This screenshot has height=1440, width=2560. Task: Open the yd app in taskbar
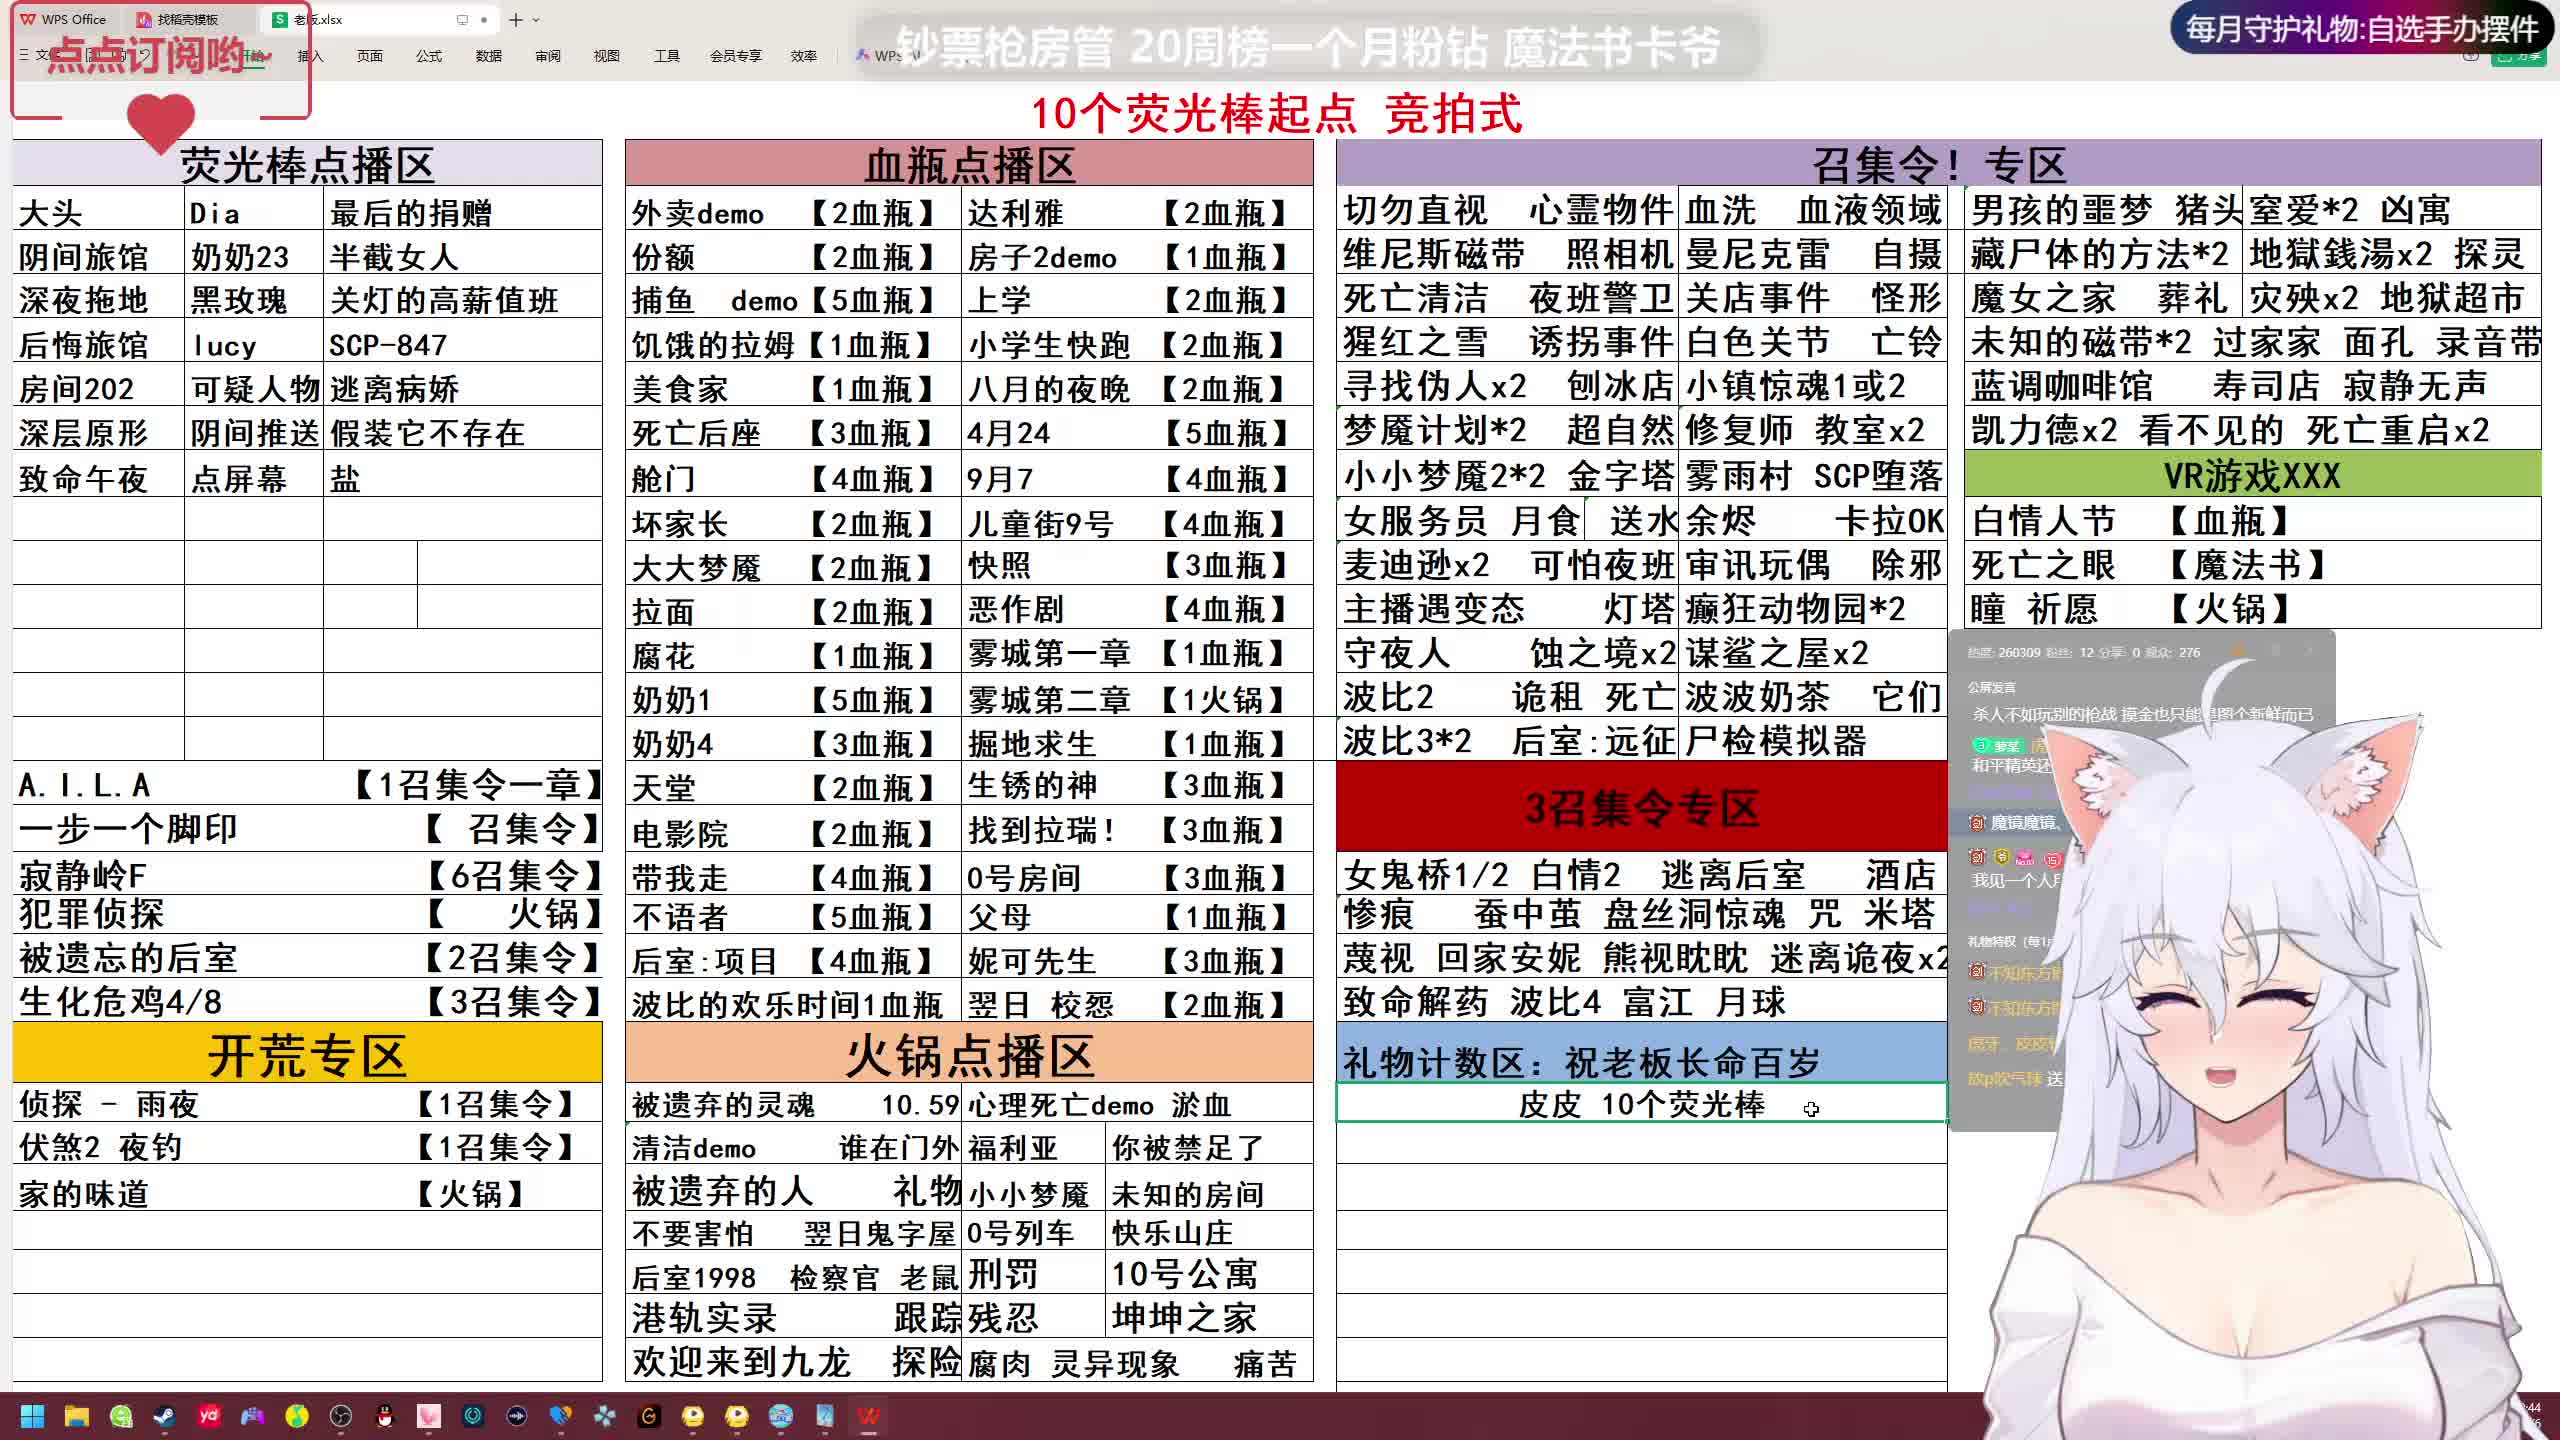[x=208, y=1416]
